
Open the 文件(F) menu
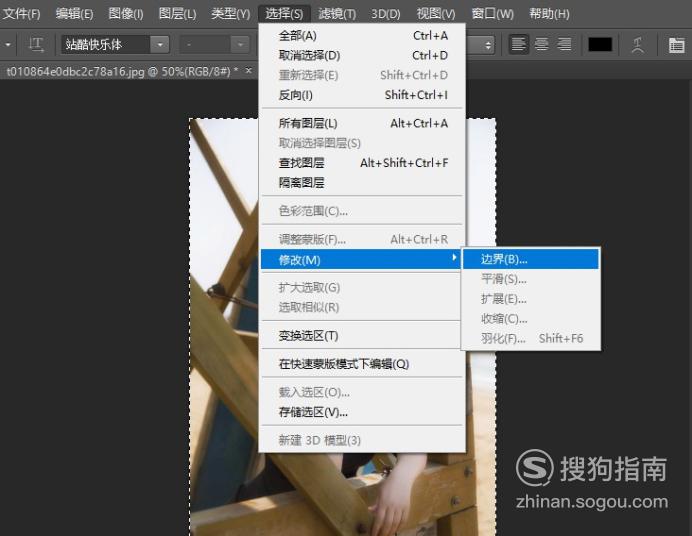(x=21, y=14)
